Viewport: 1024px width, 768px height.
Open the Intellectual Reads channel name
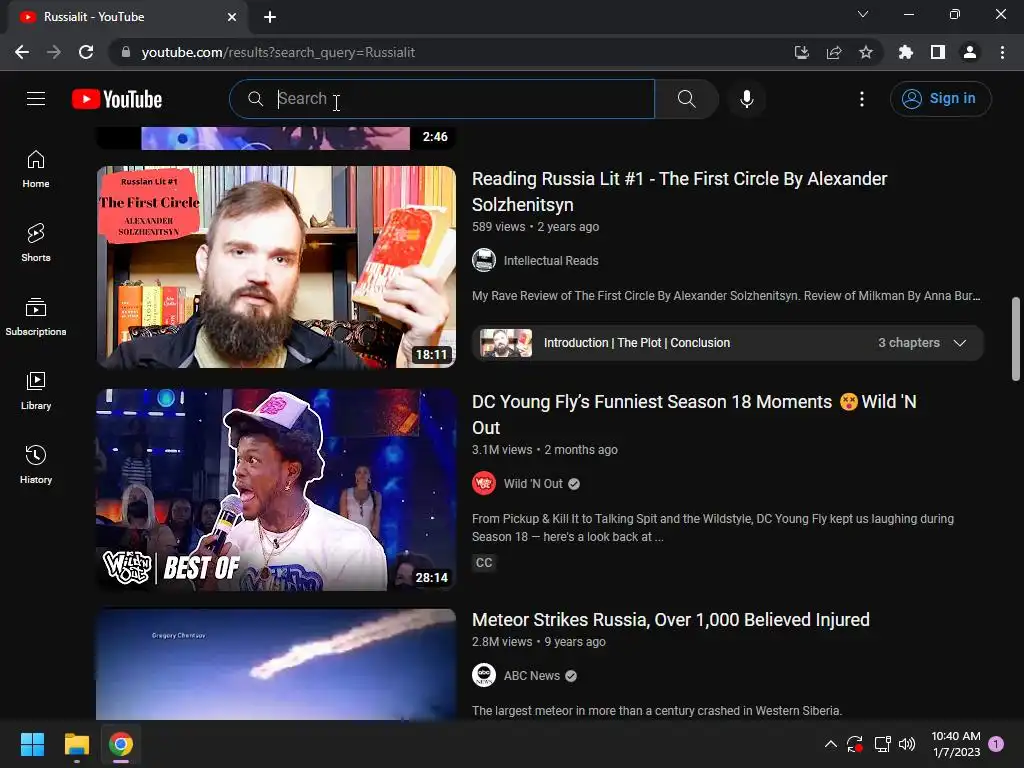pyautogui.click(x=551, y=261)
